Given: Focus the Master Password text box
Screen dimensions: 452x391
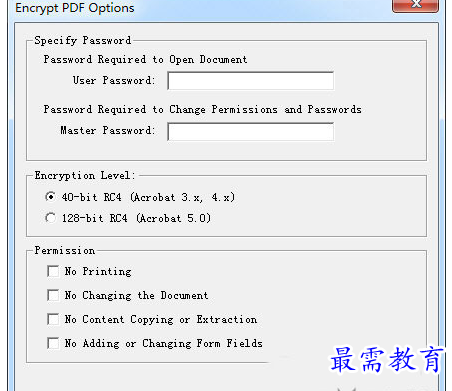Looking at the screenshot, I should pyautogui.click(x=250, y=132).
